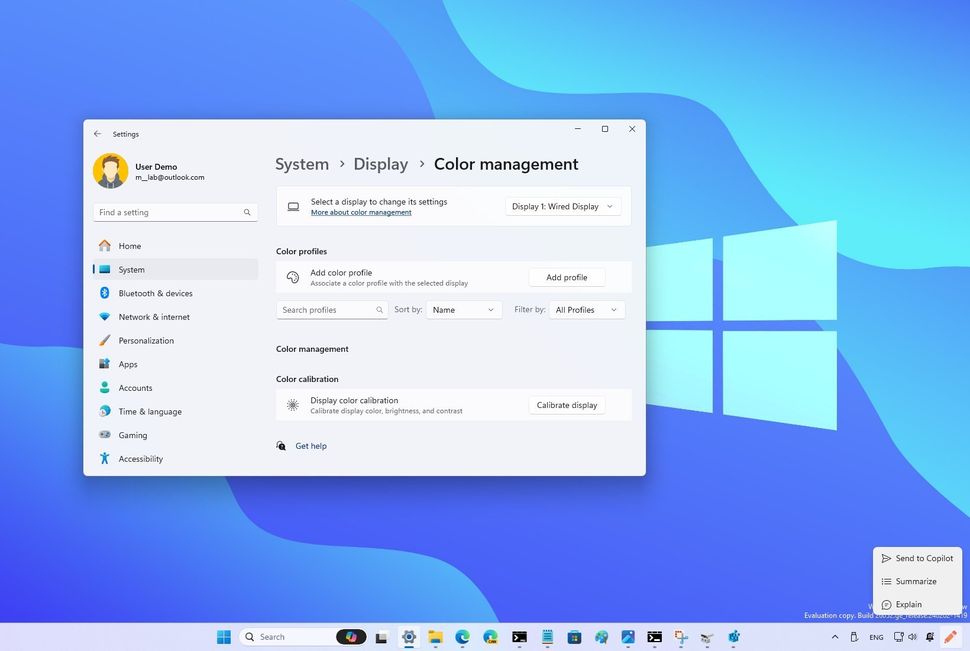
Task: Click the Add profile button
Action: pyautogui.click(x=567, y=277)
